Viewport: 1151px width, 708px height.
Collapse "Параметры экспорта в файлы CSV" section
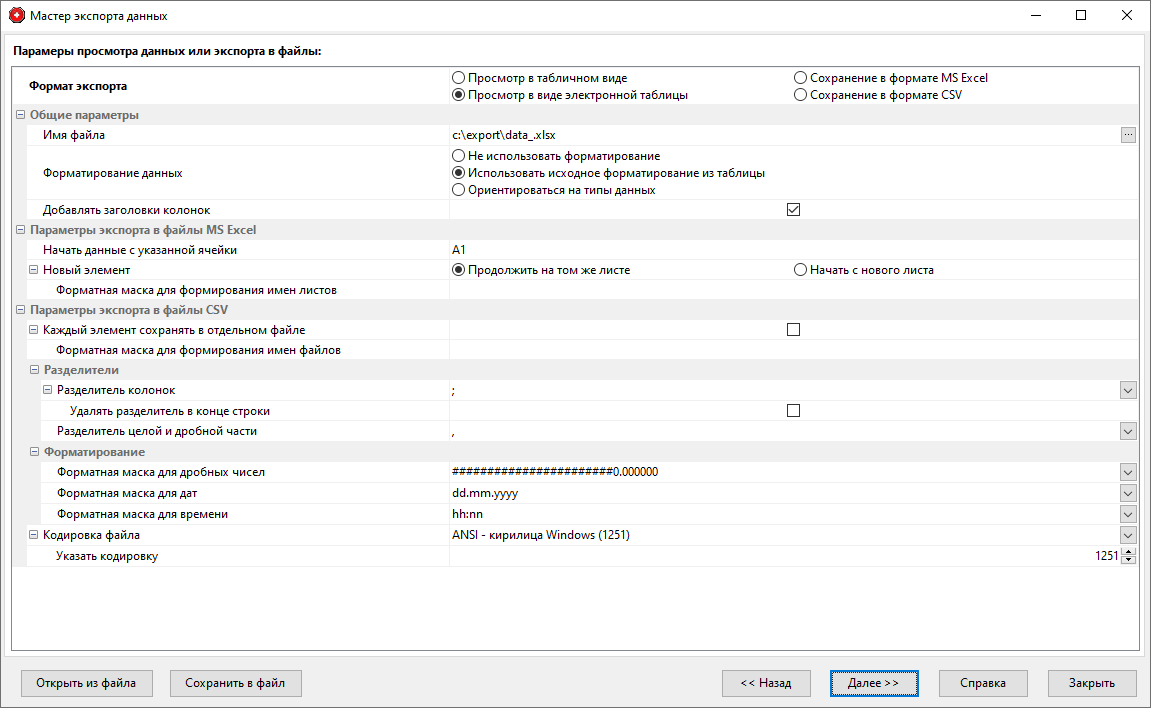coord(19,309)
